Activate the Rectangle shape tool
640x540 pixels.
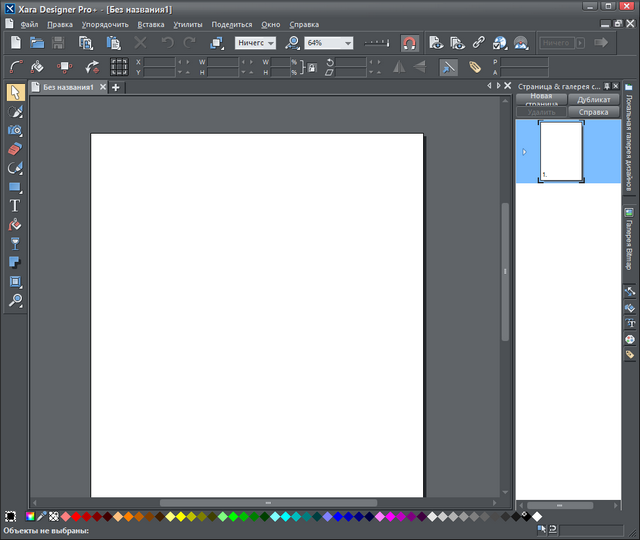(15, 187)
